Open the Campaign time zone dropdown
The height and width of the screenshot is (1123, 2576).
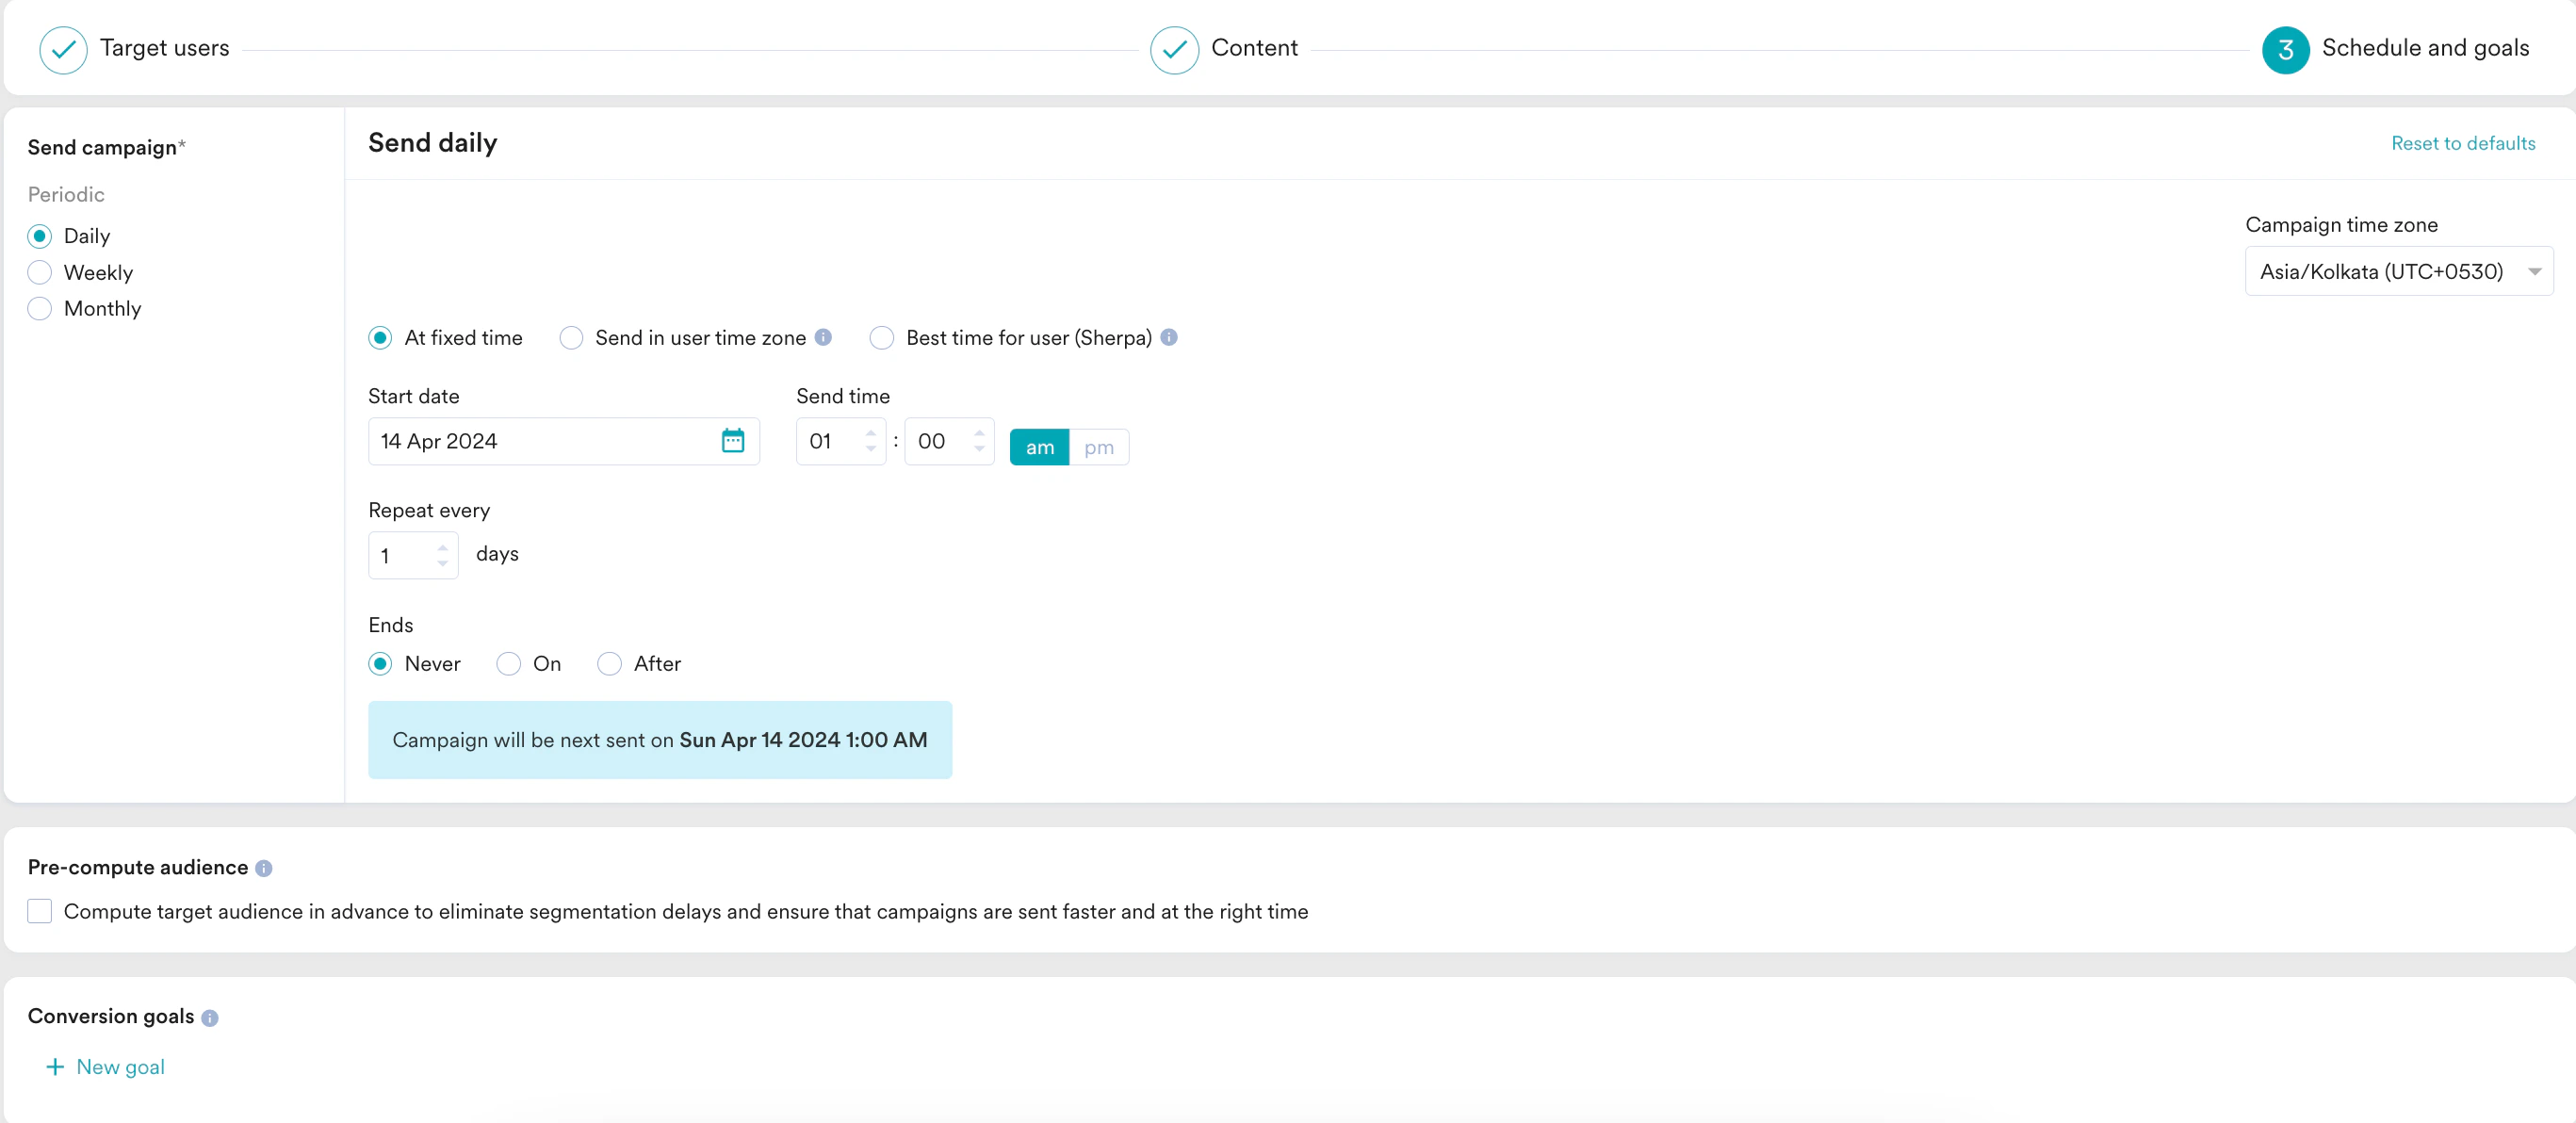[2397, 271]
